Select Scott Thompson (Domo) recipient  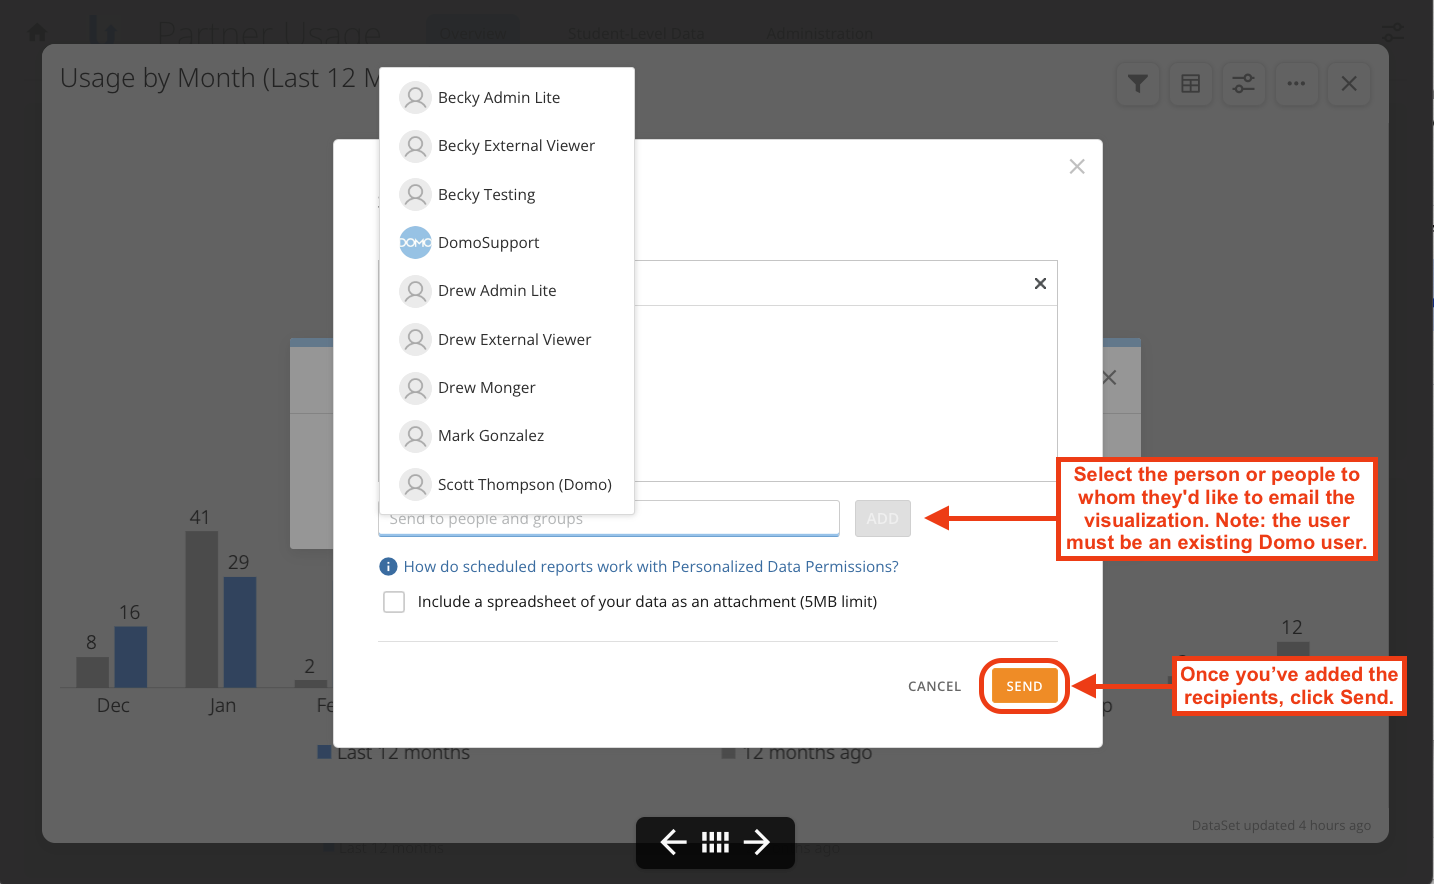coord(507,484)
